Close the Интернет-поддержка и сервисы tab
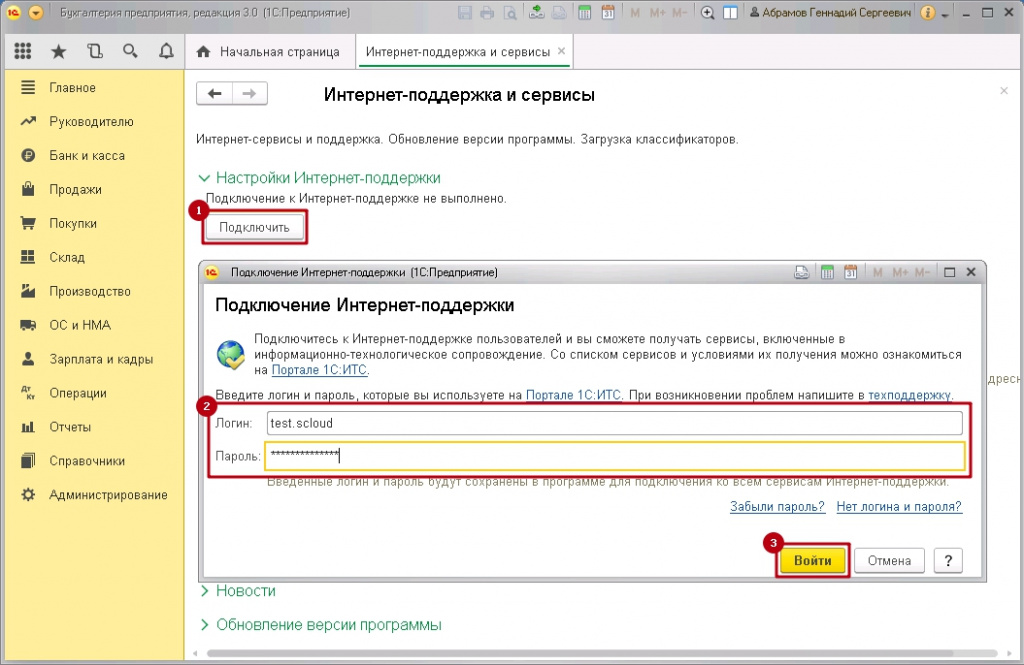This screenshot has height=665, width=1024. (x=561, y=51)
